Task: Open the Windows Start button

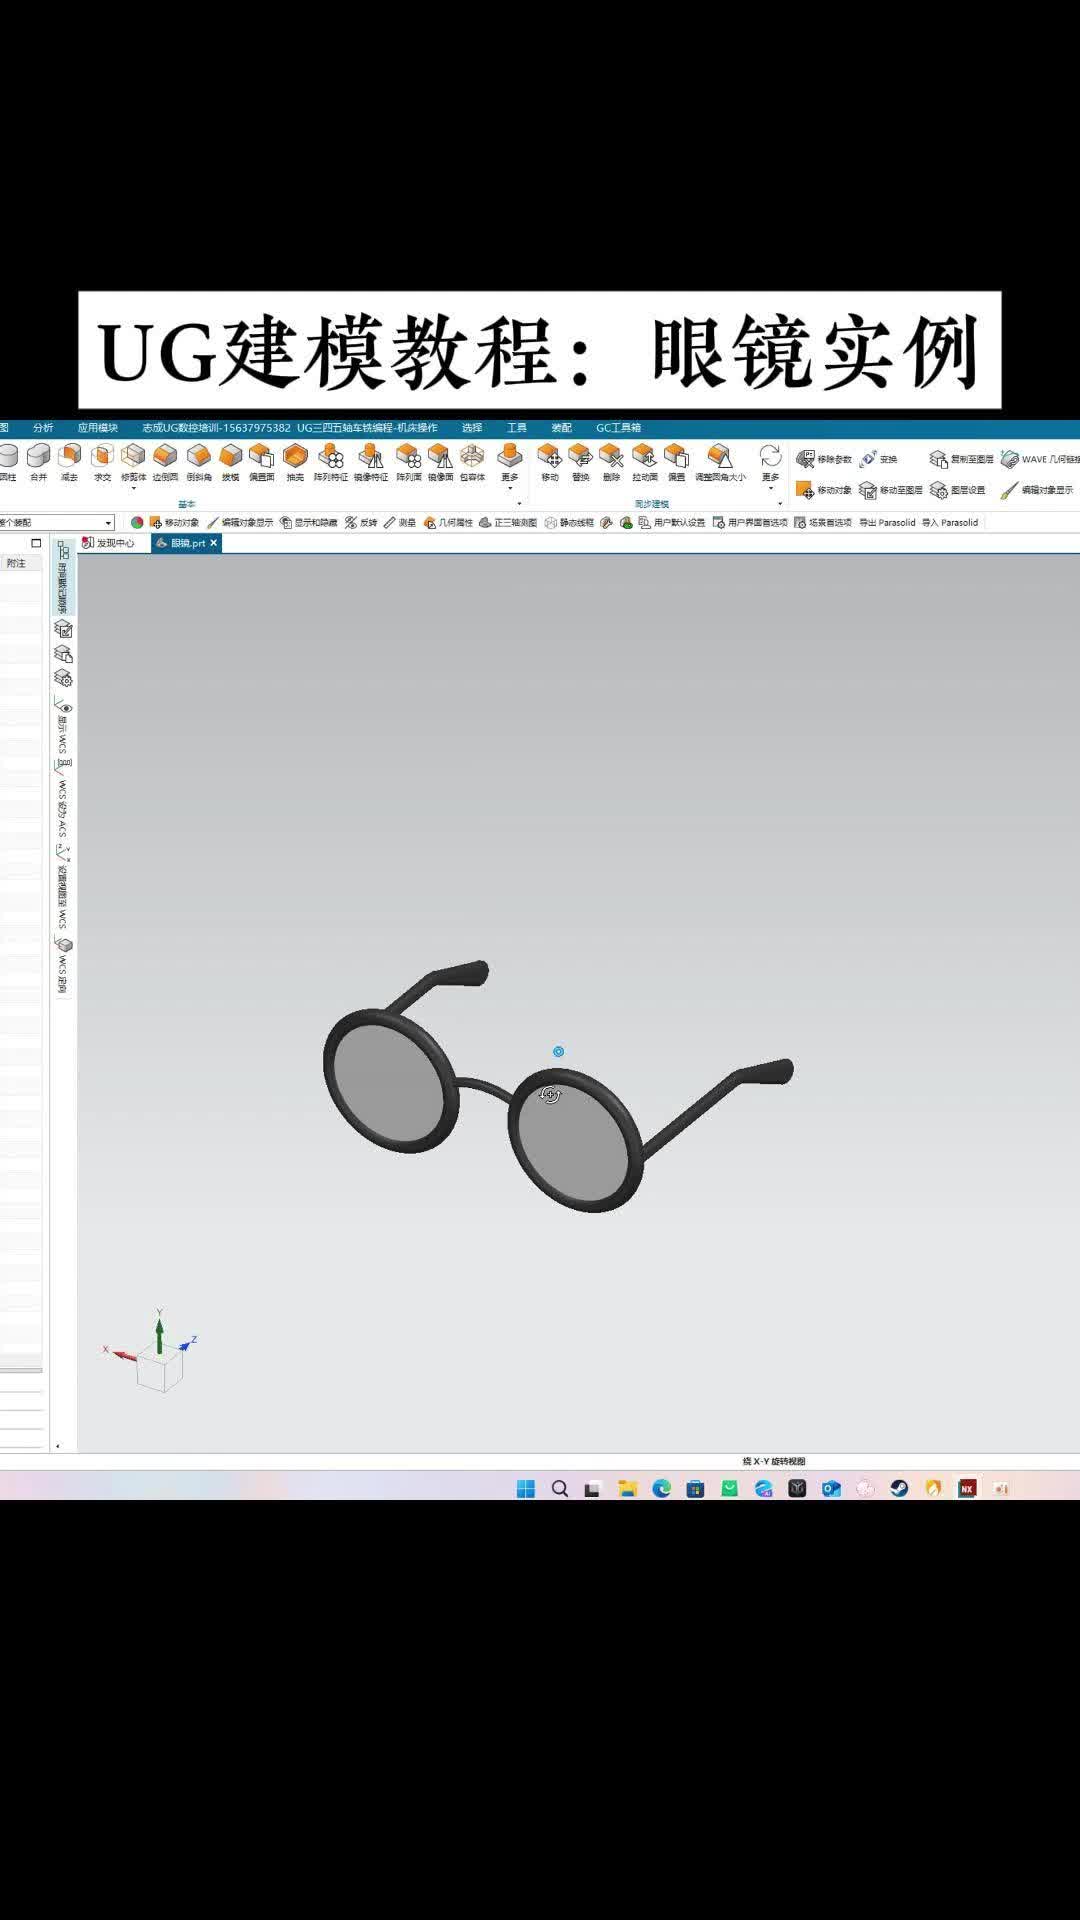Action: pos(526,1488)
